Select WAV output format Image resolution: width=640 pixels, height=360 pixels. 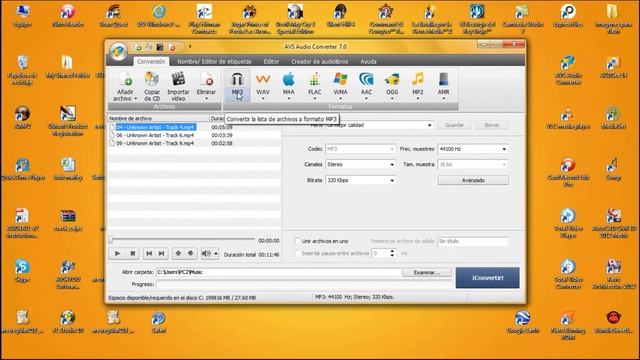pos(263,85)
